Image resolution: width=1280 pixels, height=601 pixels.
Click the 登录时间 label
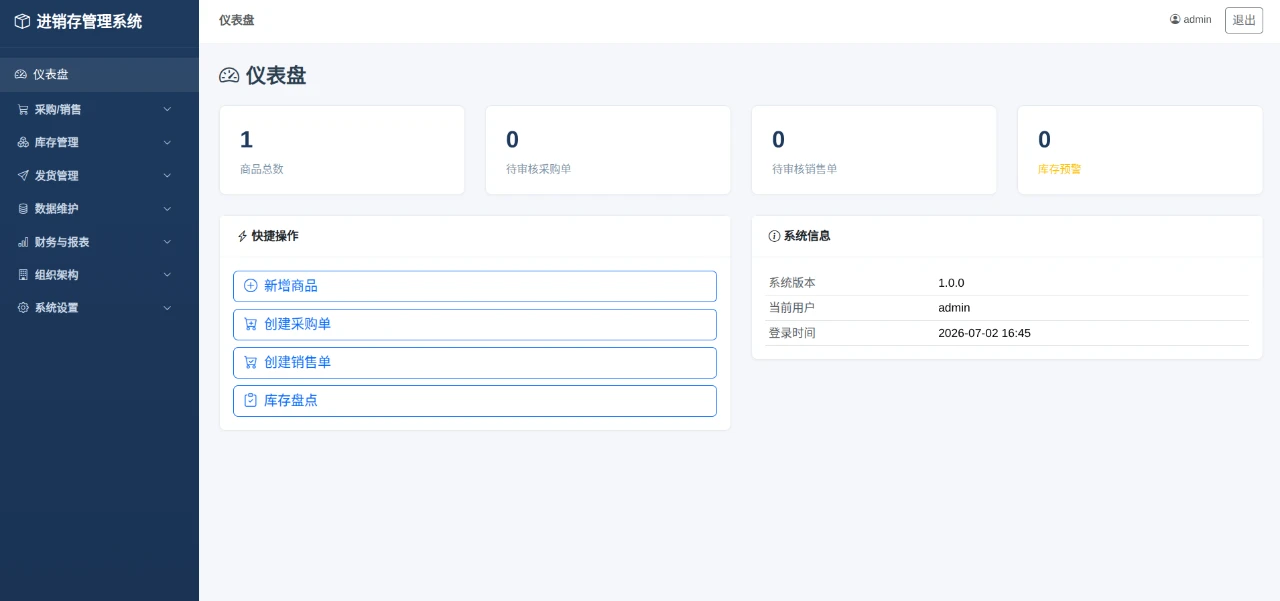point(792,333)
